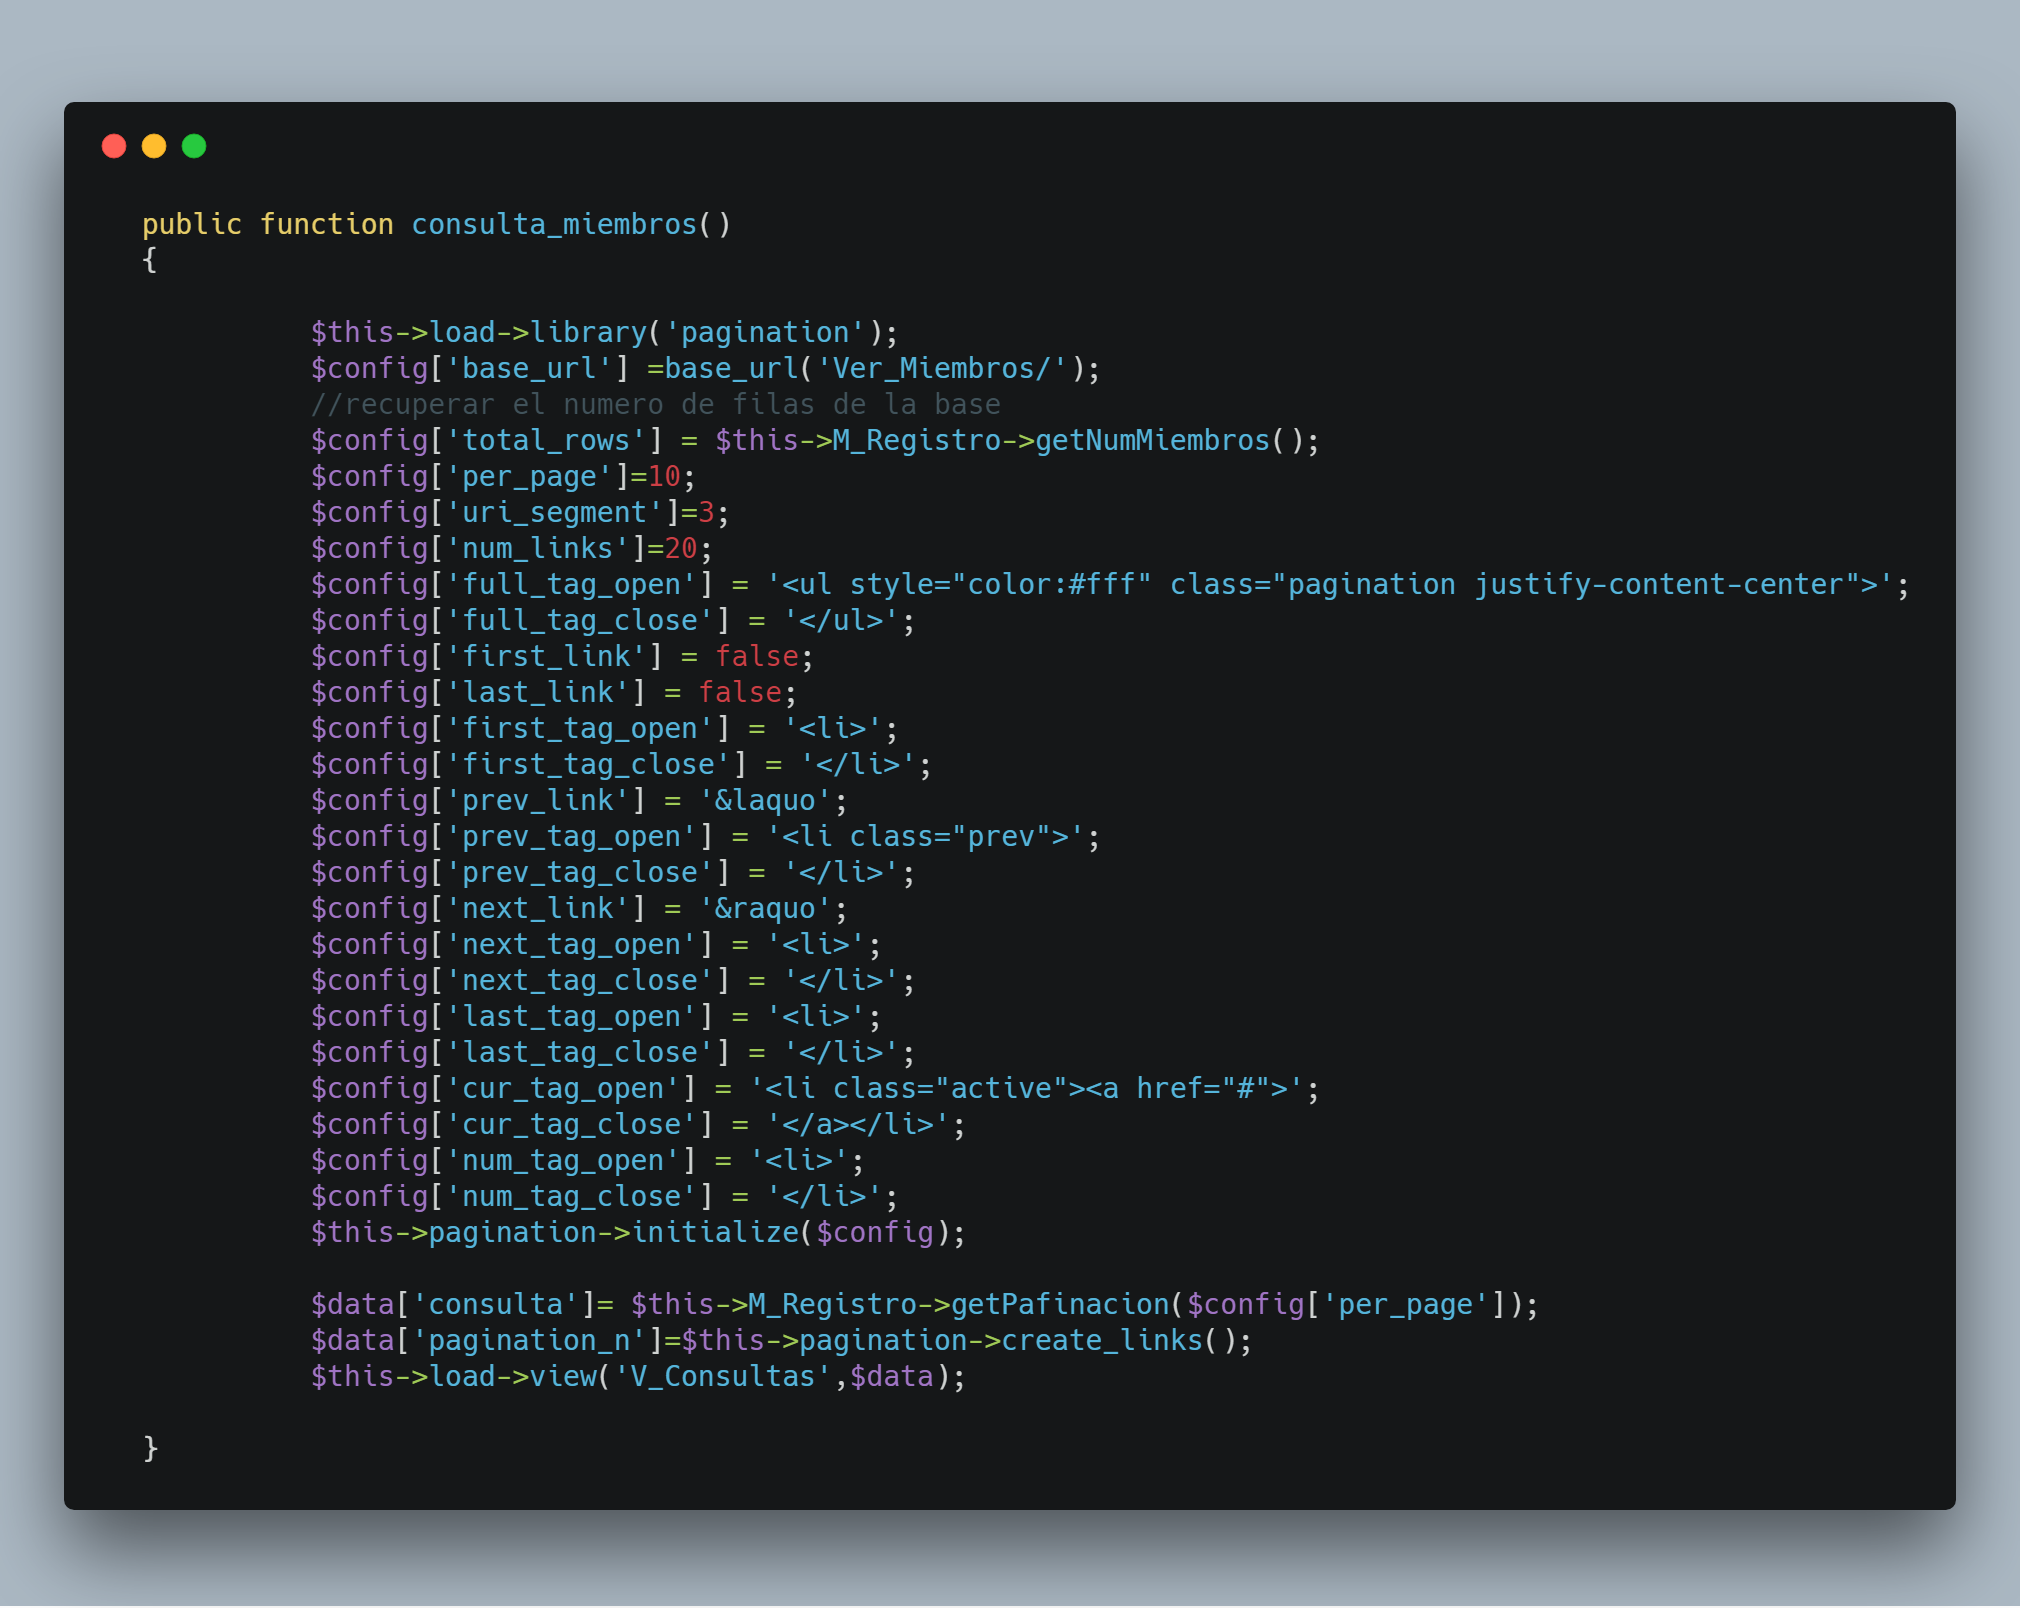Click the 'first_tag_close' config line
2020x1608 pixels.
[x=621, y=764]
